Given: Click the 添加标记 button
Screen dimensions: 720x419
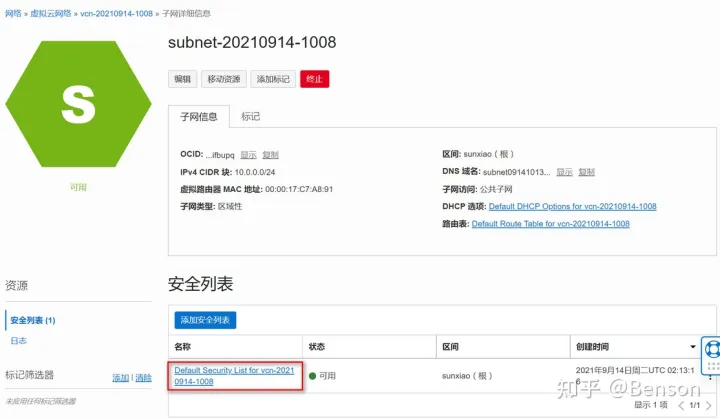Looking at the screenshot, I should pyautogui.click(x=273, y=79).
